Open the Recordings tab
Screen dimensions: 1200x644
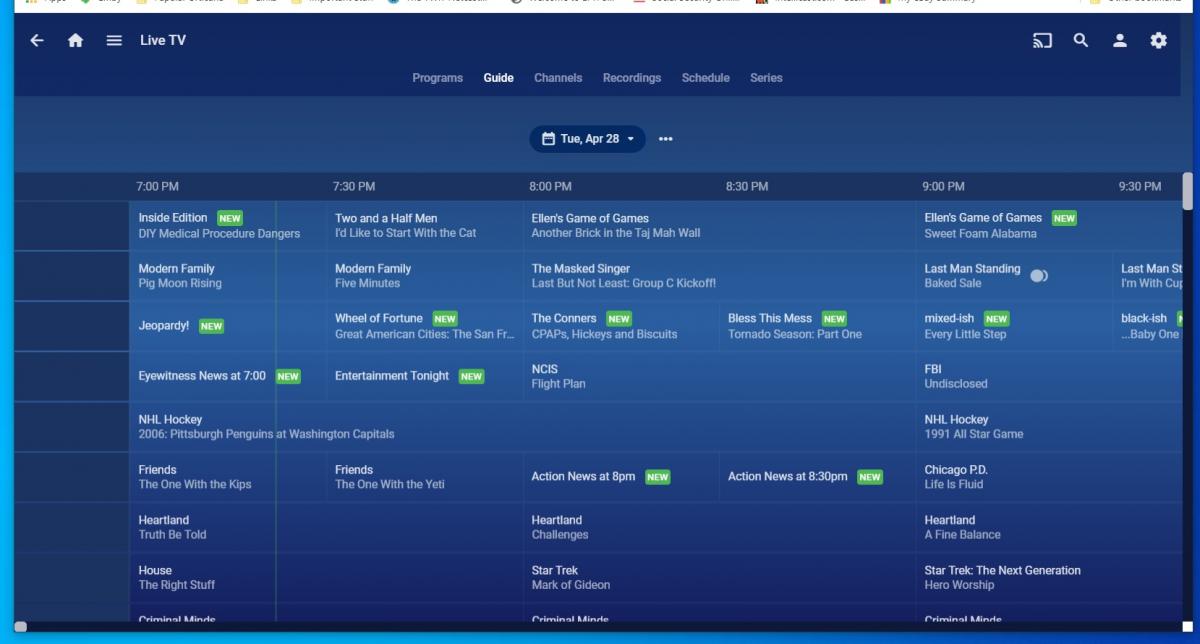(x=632, y=78)
